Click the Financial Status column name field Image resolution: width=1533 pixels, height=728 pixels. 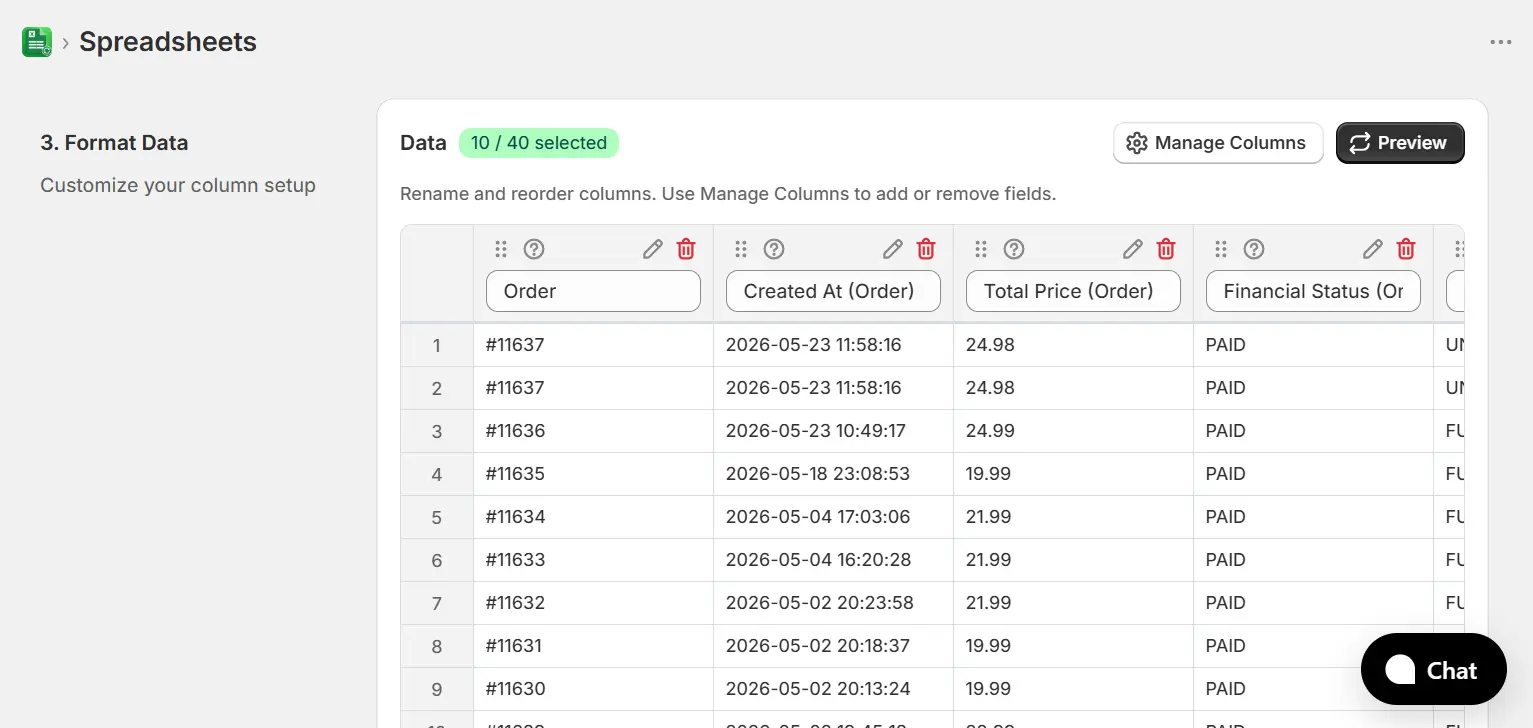[1313, 291]
